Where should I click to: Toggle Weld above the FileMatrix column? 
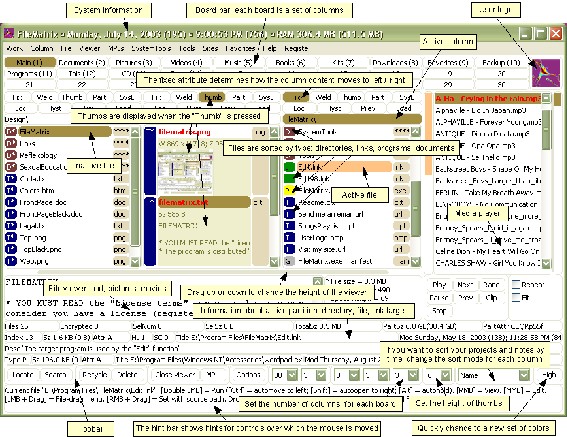(x=323, y=97)
